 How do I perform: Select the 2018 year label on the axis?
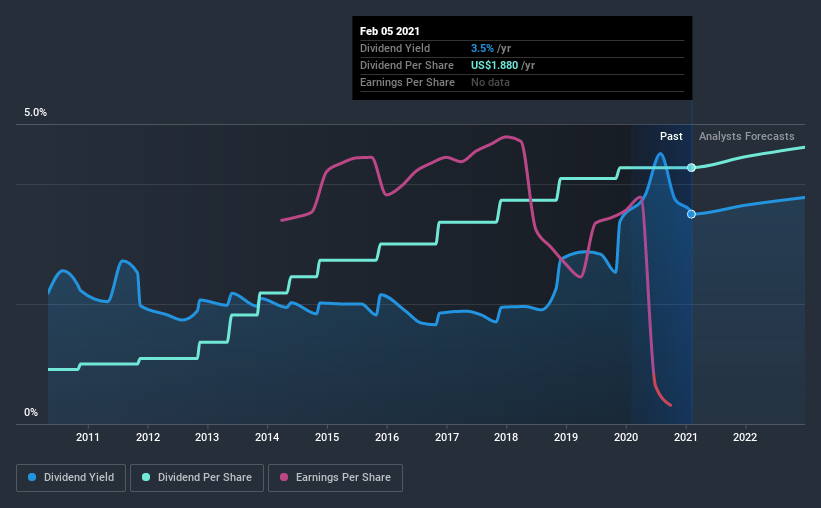(506, 437)
